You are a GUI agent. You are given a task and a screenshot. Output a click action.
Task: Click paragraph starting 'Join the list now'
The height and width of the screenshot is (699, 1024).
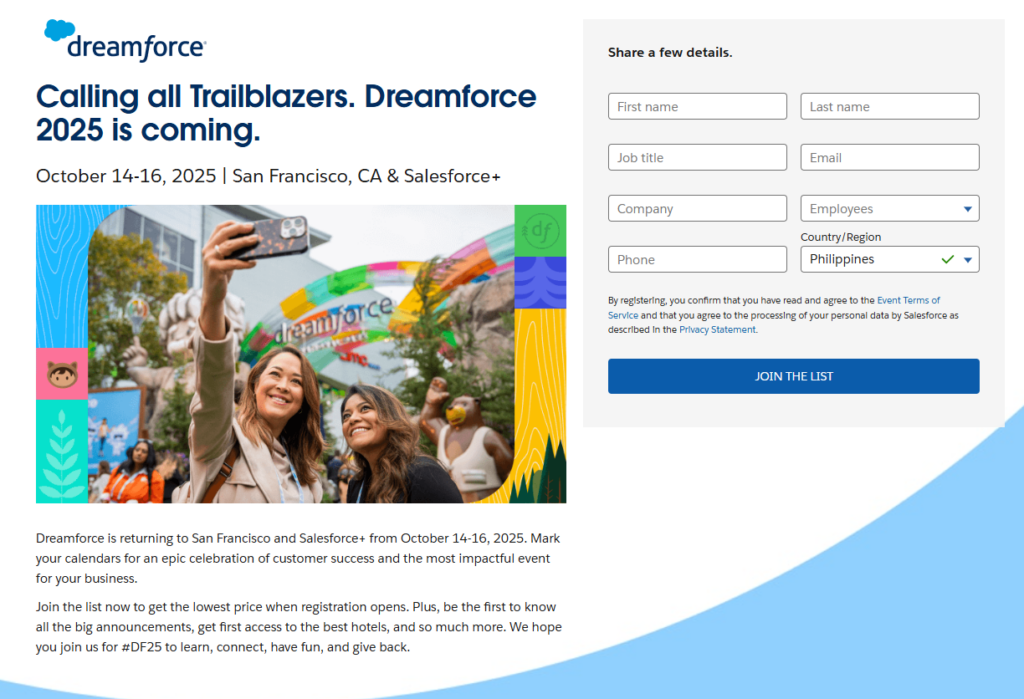pyautogui.click(x=298, y=627)
